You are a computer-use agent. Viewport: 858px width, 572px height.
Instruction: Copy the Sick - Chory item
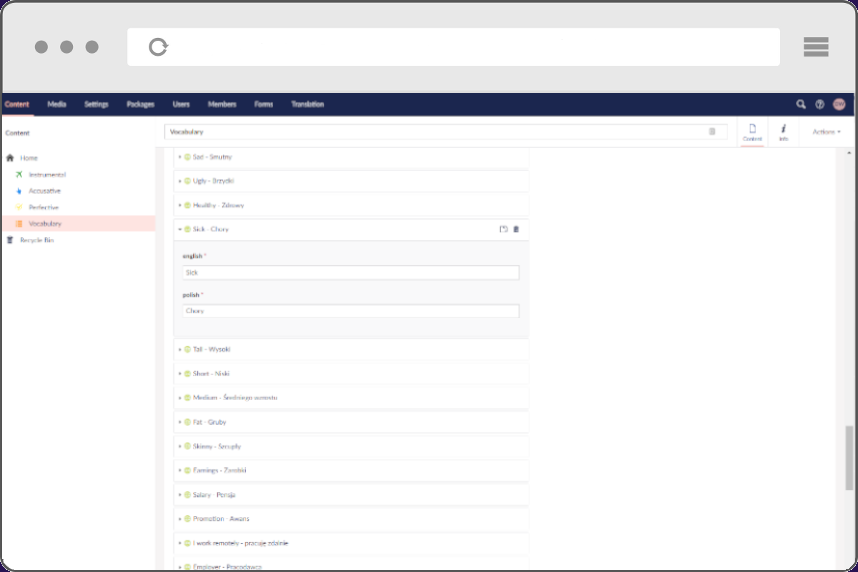pos(503,229)
